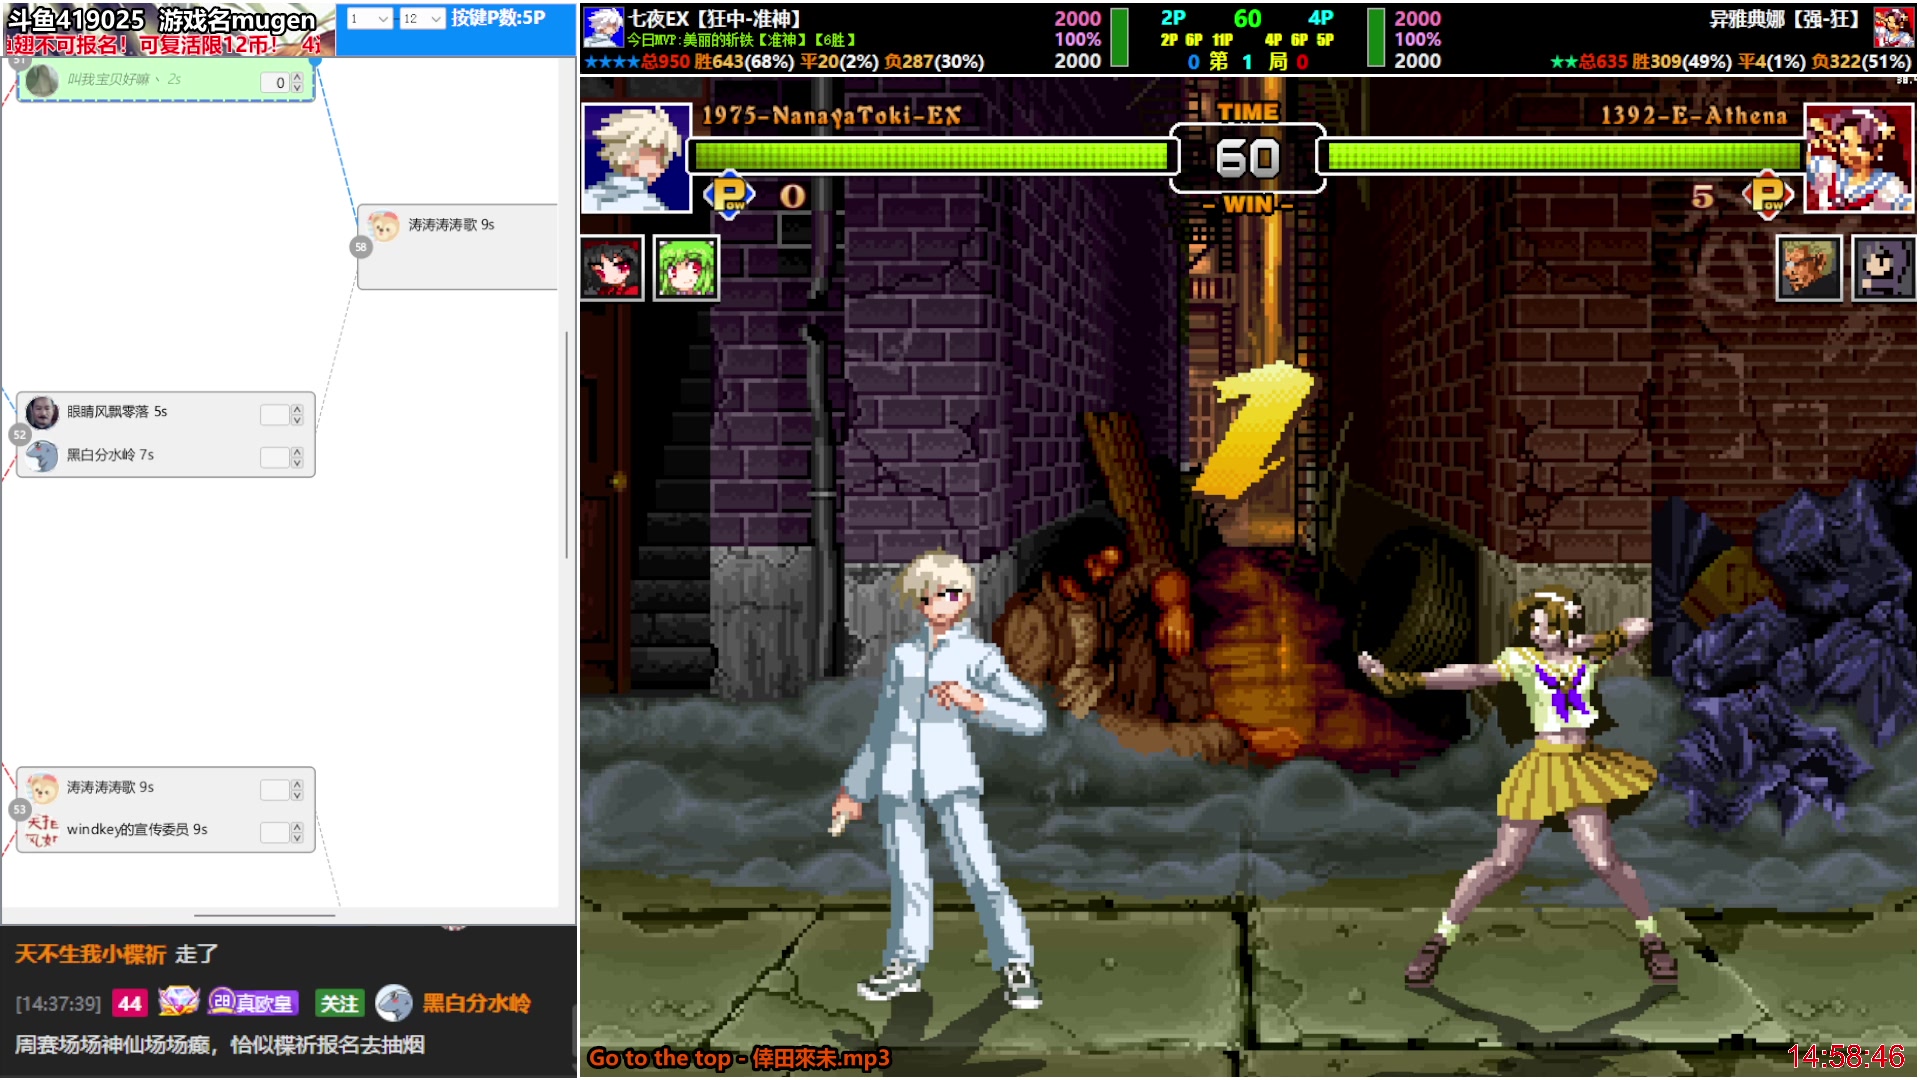Viewport: 1920px width, 1080px height.
Task: Click 涛涛涛涛歌 avatar in match 58
Action: 383,225
